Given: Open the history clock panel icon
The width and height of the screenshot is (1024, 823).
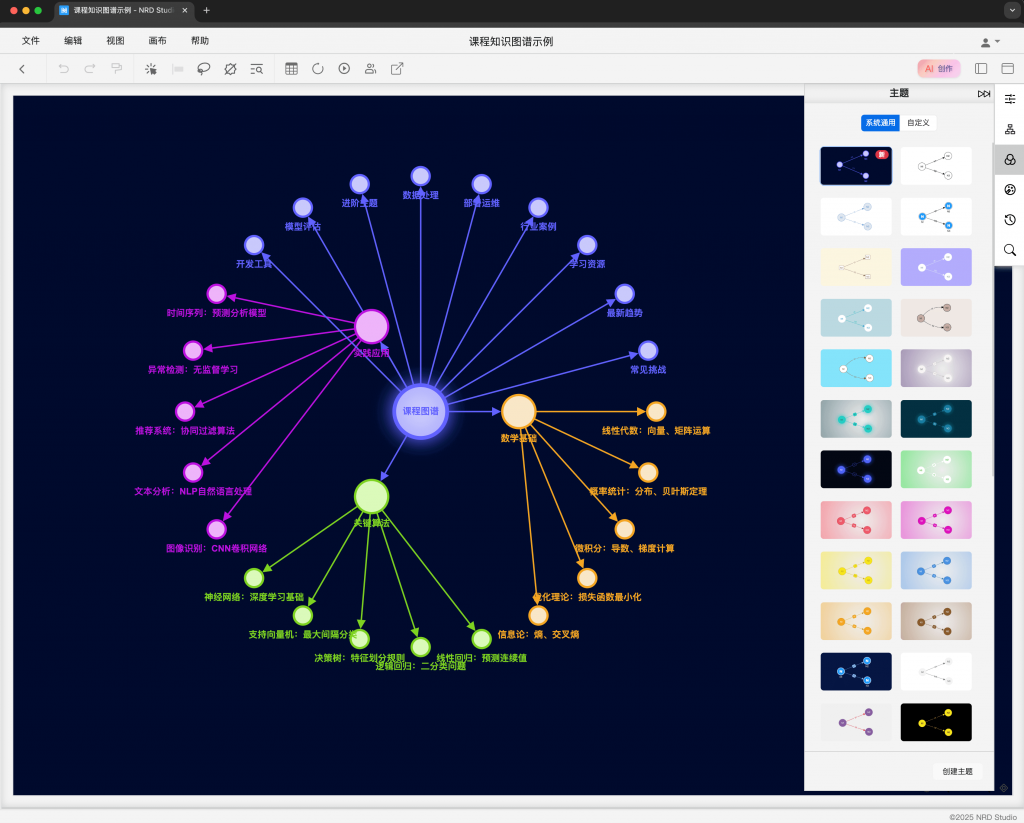Looking at the screenshot, I should pyautogui.click(x=1009, y=220).
